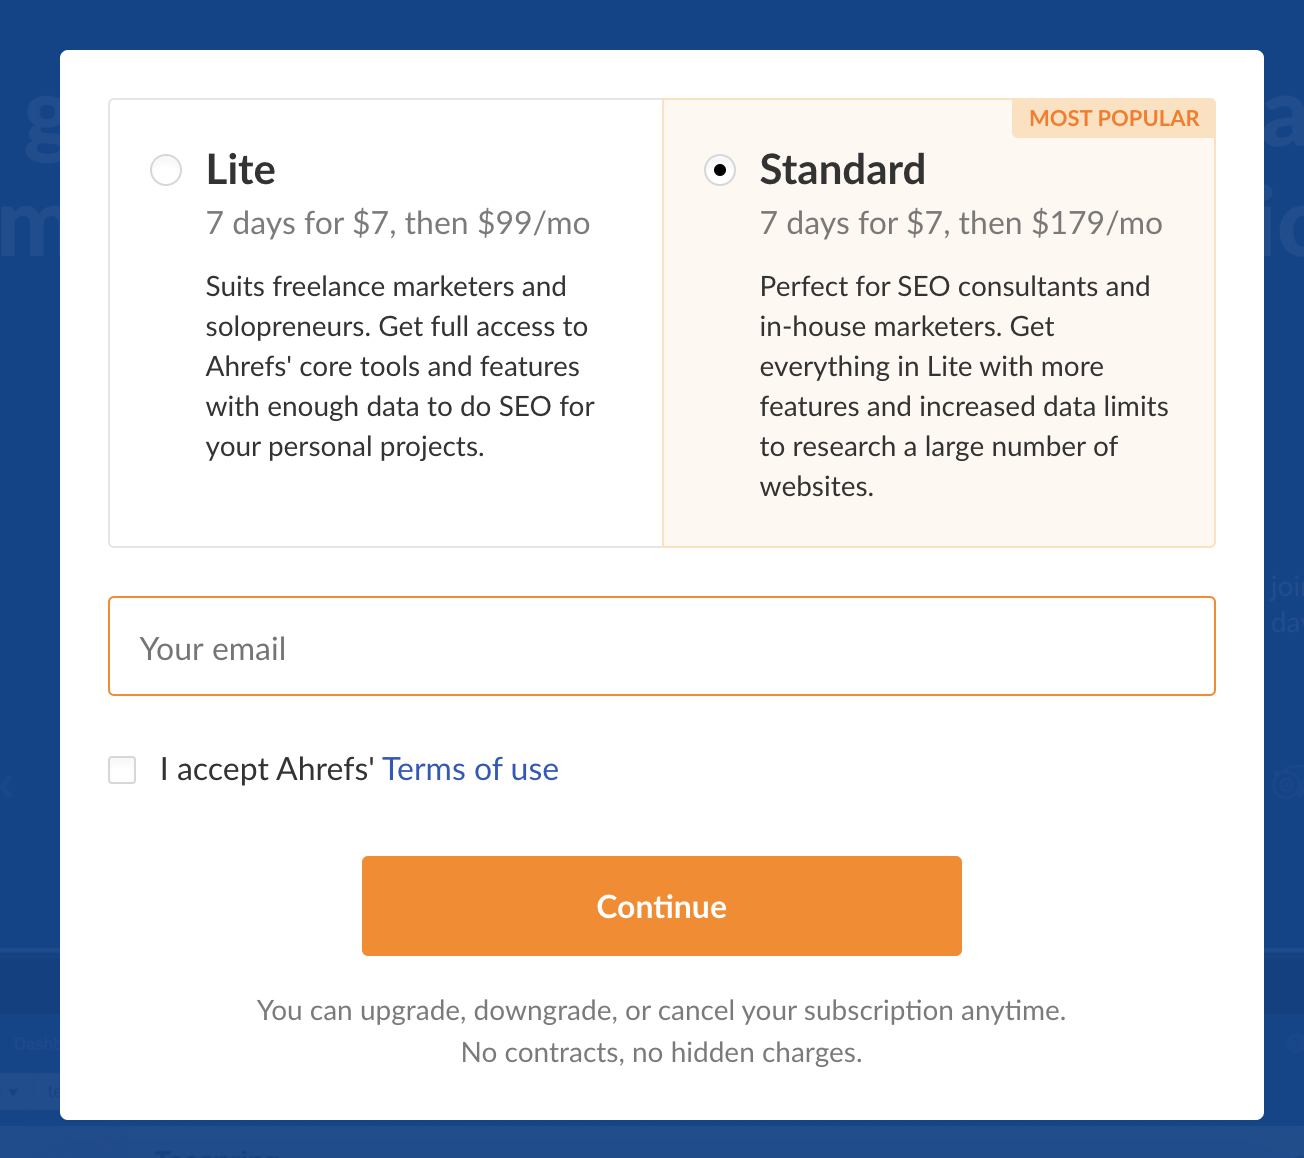Viewport: 1304px width, 1158px height.
Task: Click the $99/mo Lite price line
Action: click(397, 223)
